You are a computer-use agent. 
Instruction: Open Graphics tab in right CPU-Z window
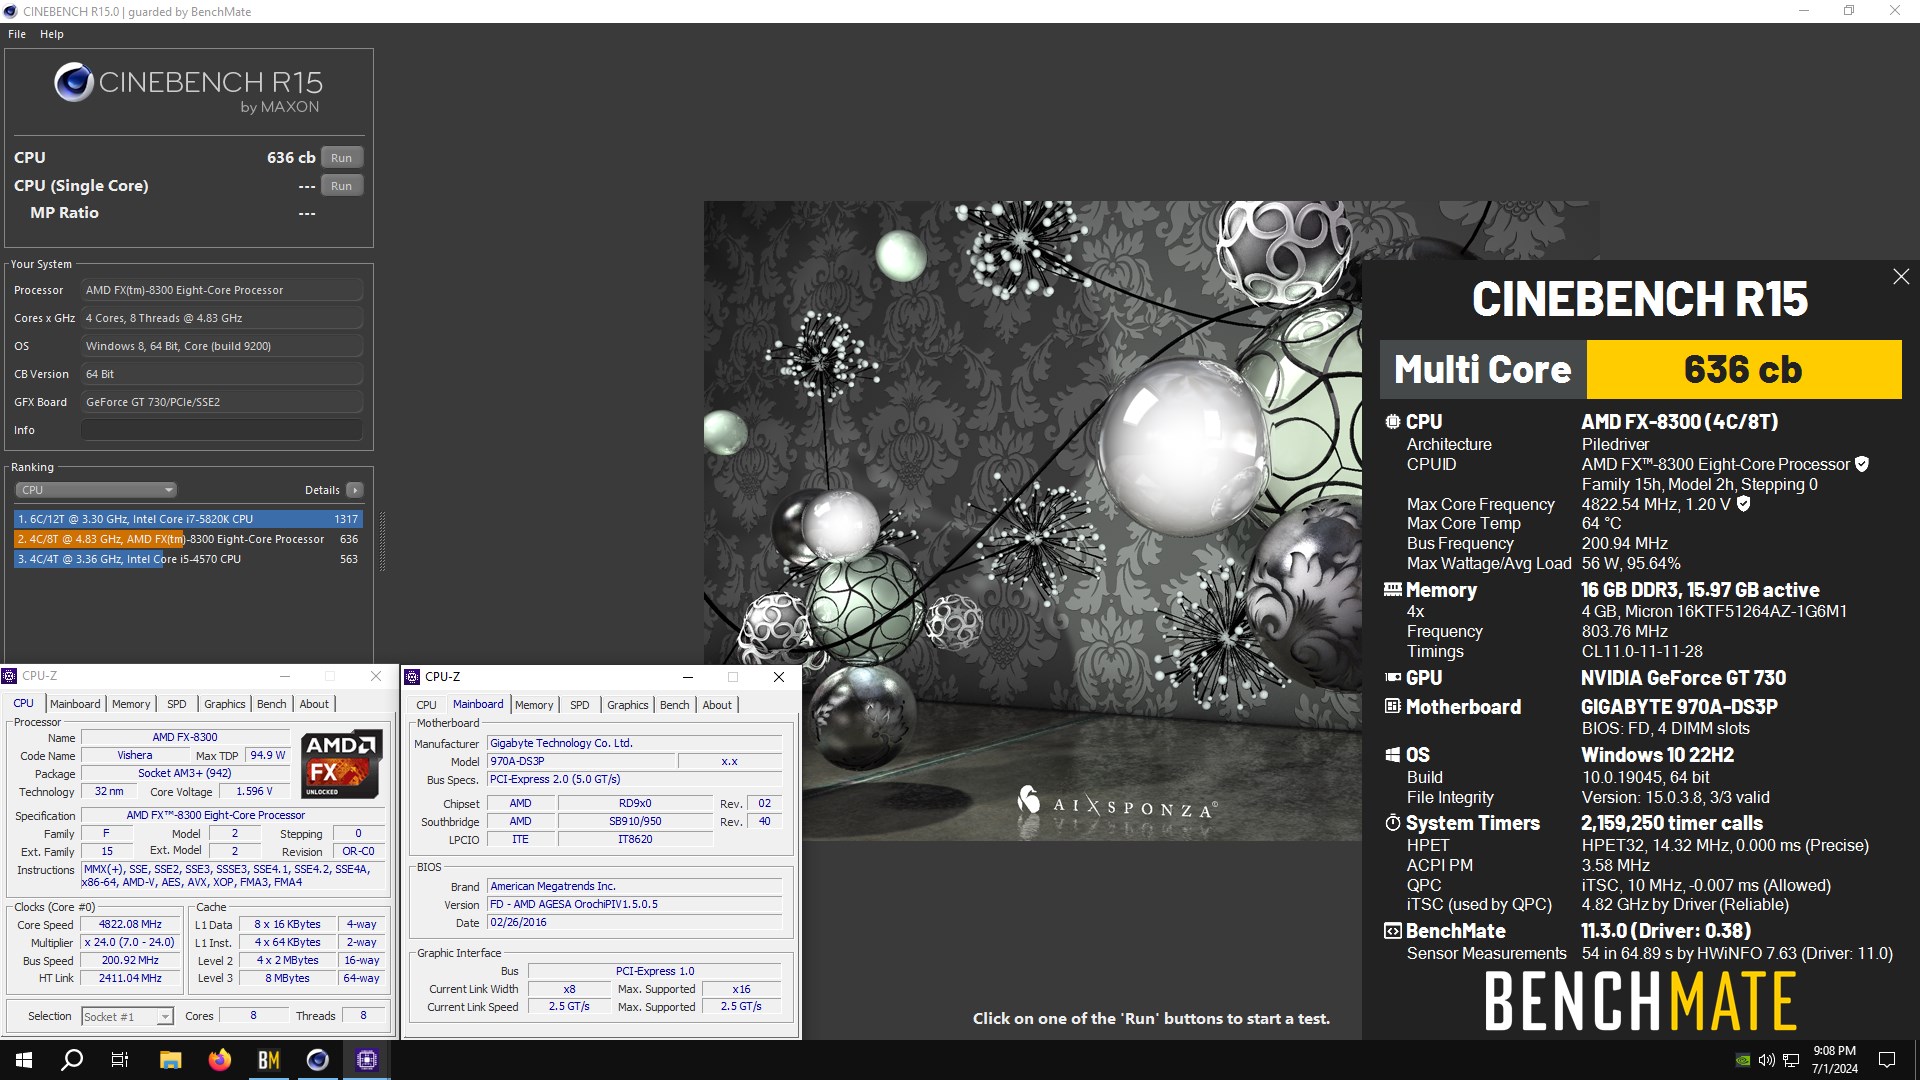pos(628,705)
